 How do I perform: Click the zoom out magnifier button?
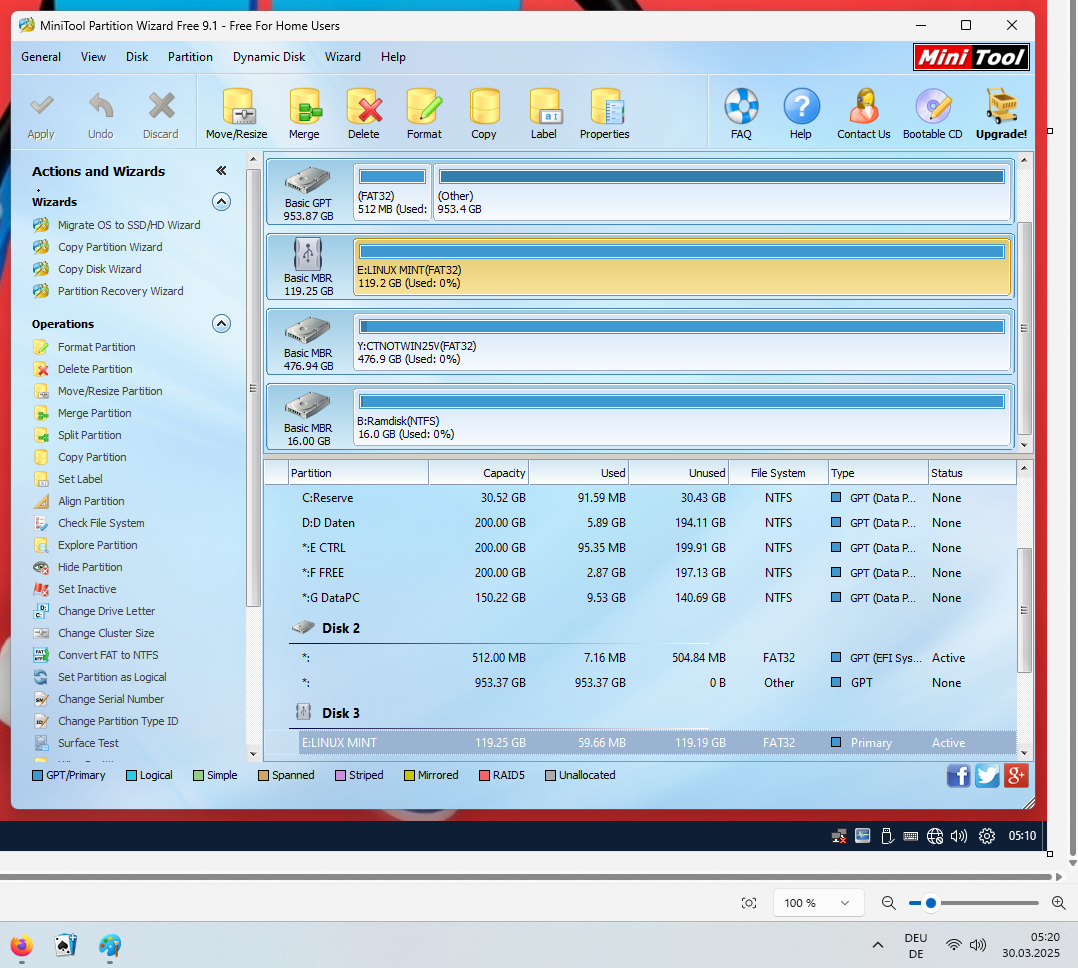888,903
